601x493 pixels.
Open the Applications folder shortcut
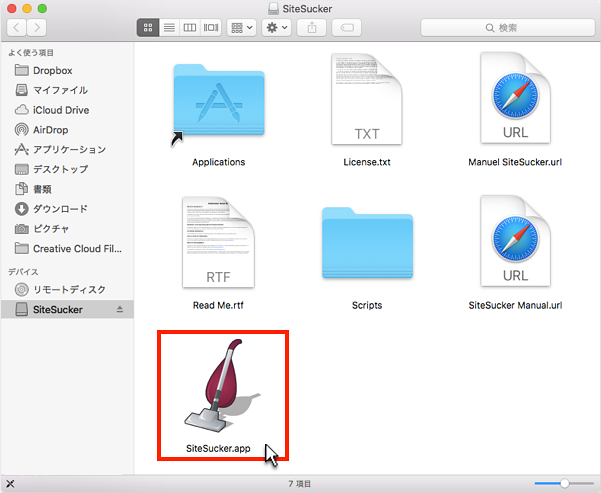[218, 100]
